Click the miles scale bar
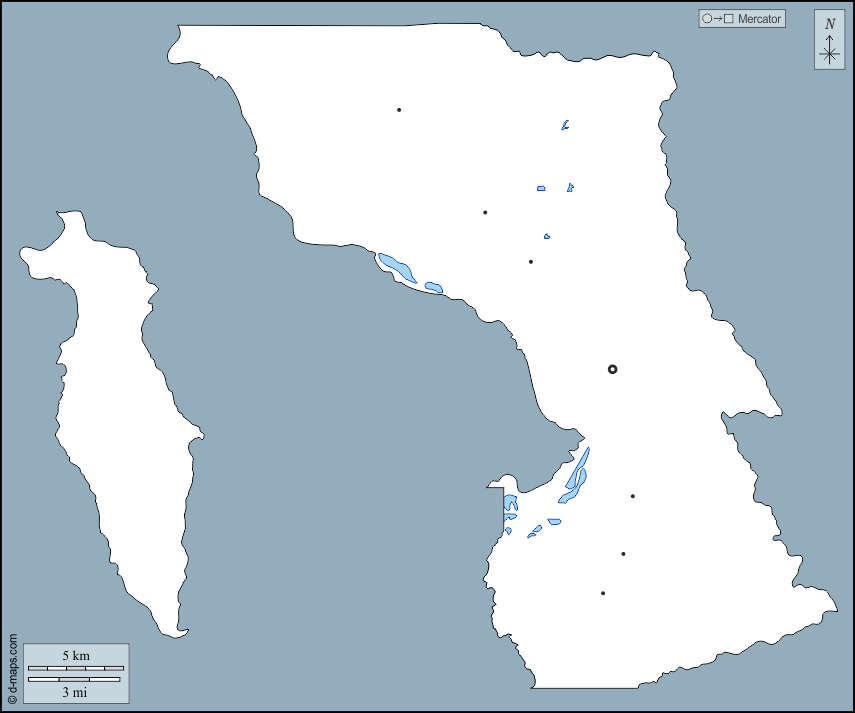The width and height of the screenshot is (855, 713). [74, 680]
